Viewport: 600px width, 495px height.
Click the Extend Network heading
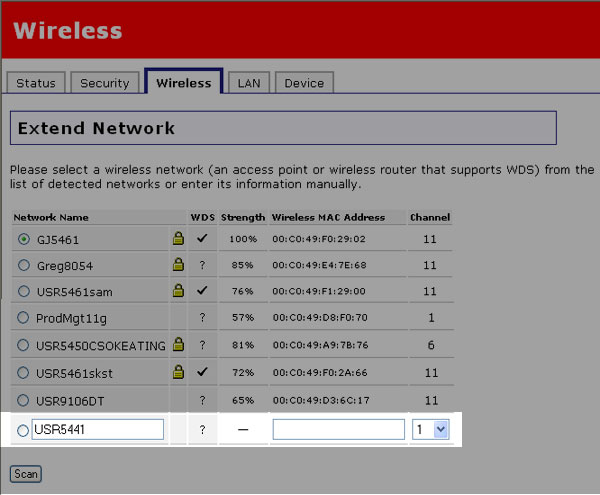pyautogui.click(x=96, y=128)
